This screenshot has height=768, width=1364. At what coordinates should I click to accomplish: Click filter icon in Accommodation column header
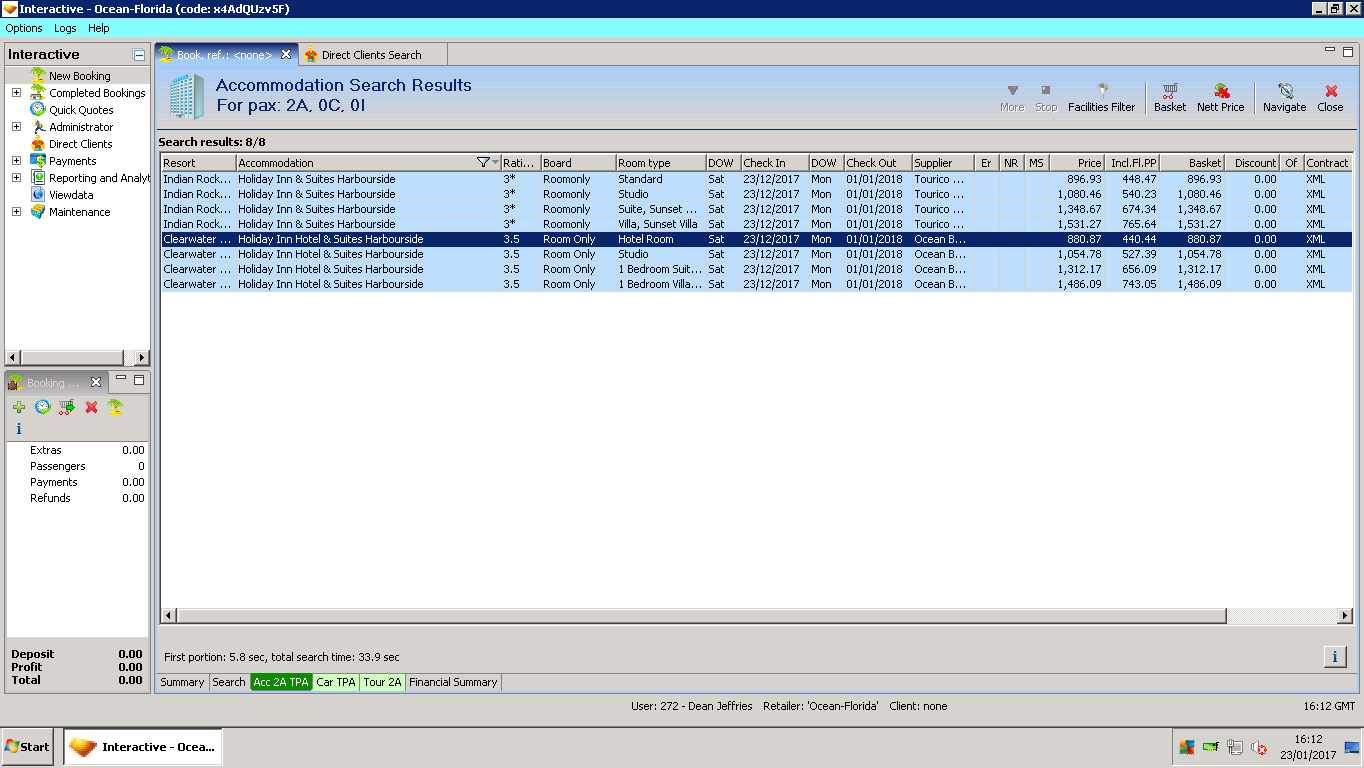point(483,162)
